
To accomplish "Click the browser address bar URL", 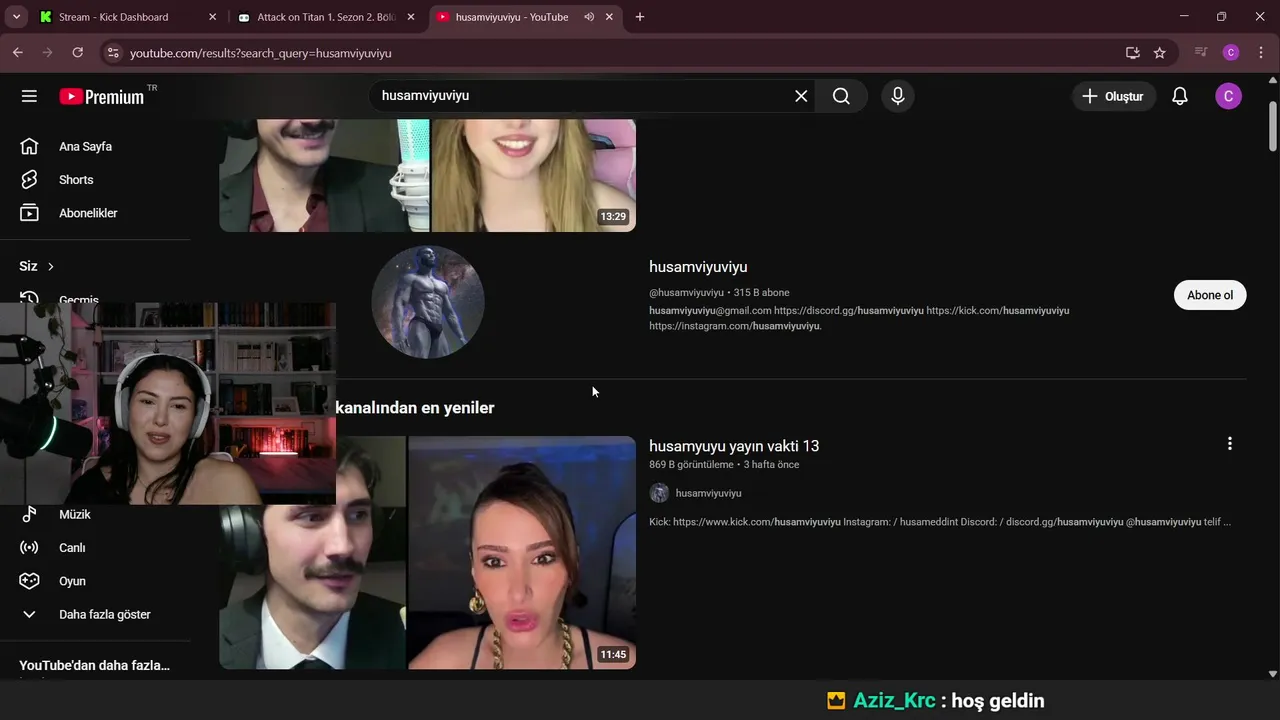I will (x=260, y=53).
